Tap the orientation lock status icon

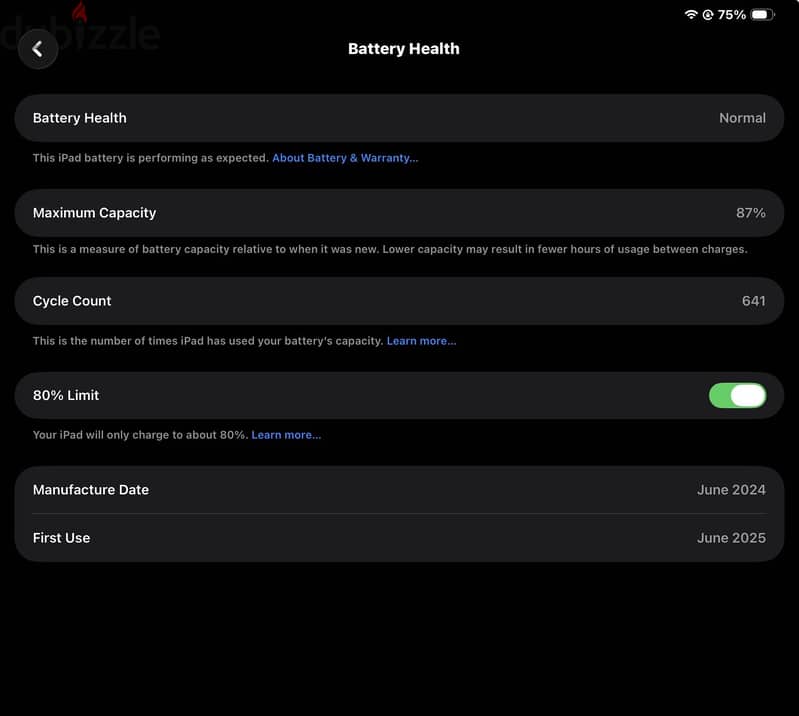[708, 15]
